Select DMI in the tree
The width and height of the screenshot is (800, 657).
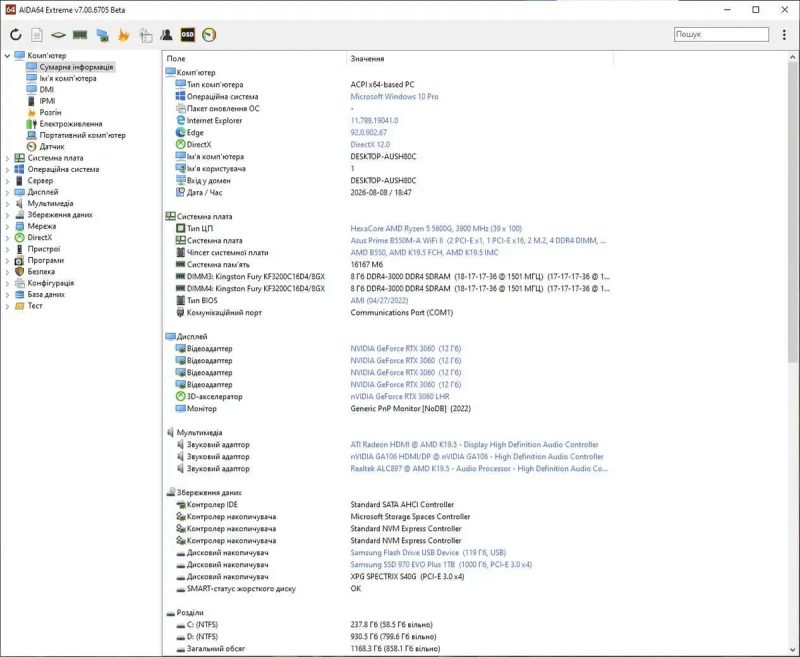(46, 89)
